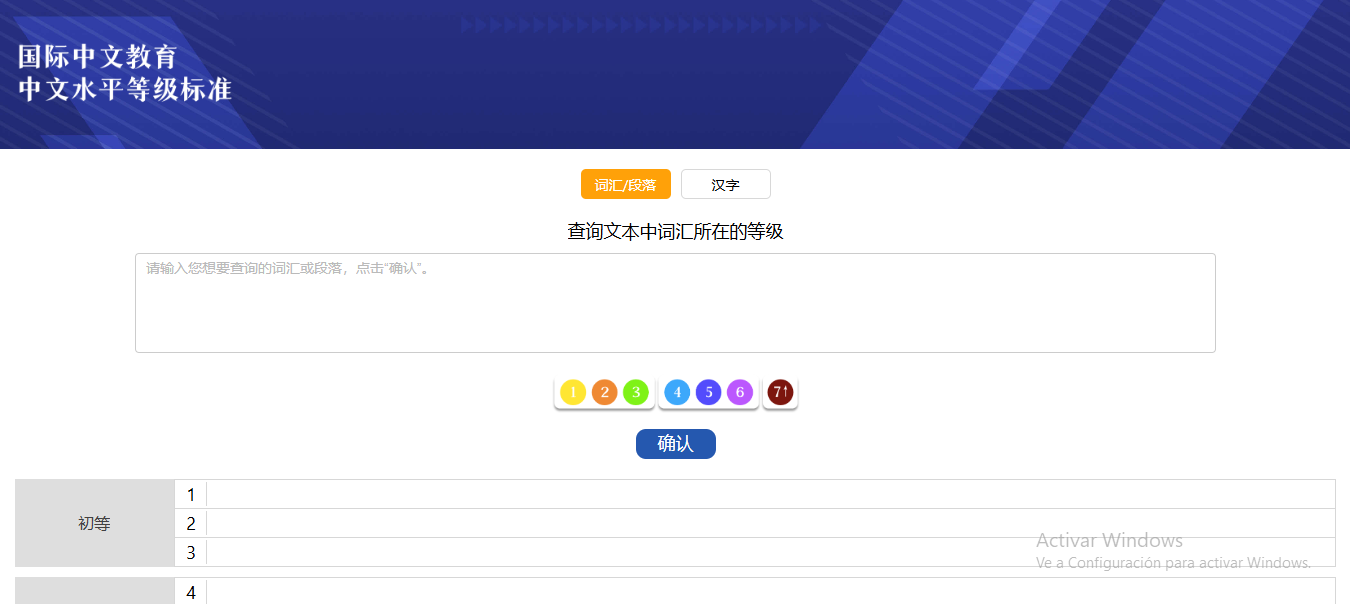Image resolution: width=1350 pixels, height=604 pixels.
Task: Click the Activar Windows watermark text
Action: [1109, 540]
